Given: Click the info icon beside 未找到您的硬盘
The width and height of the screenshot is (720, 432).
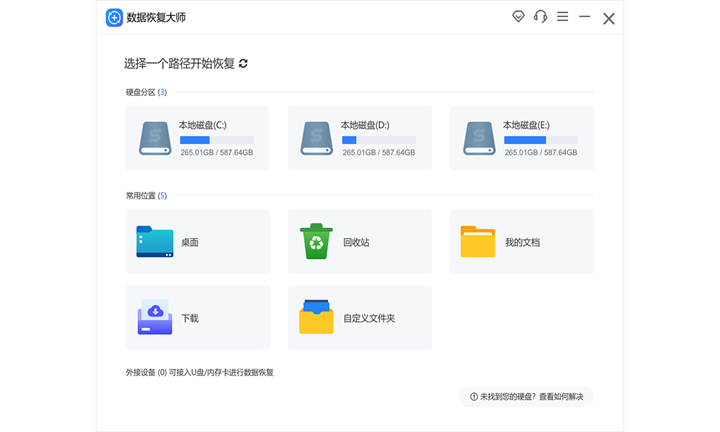Looking at the screenshot, I should (474, 397).
